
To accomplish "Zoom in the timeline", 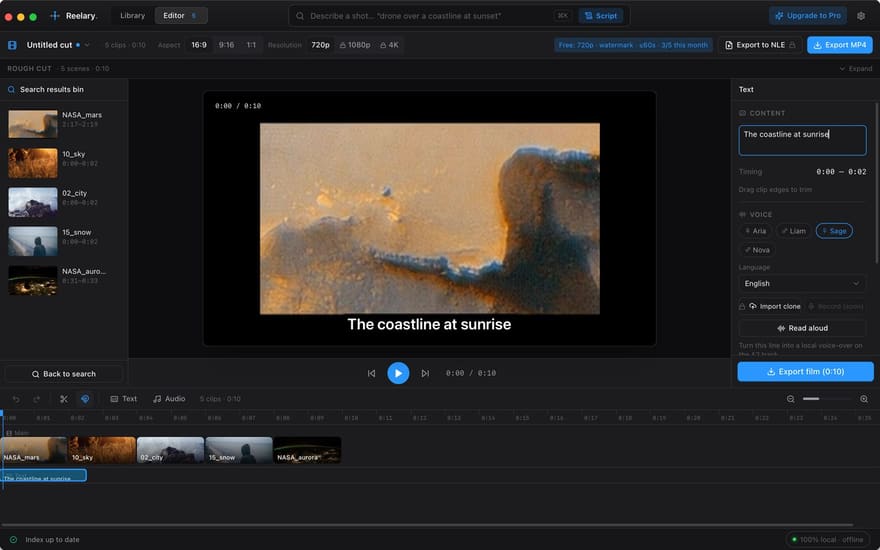I will 864,399.
